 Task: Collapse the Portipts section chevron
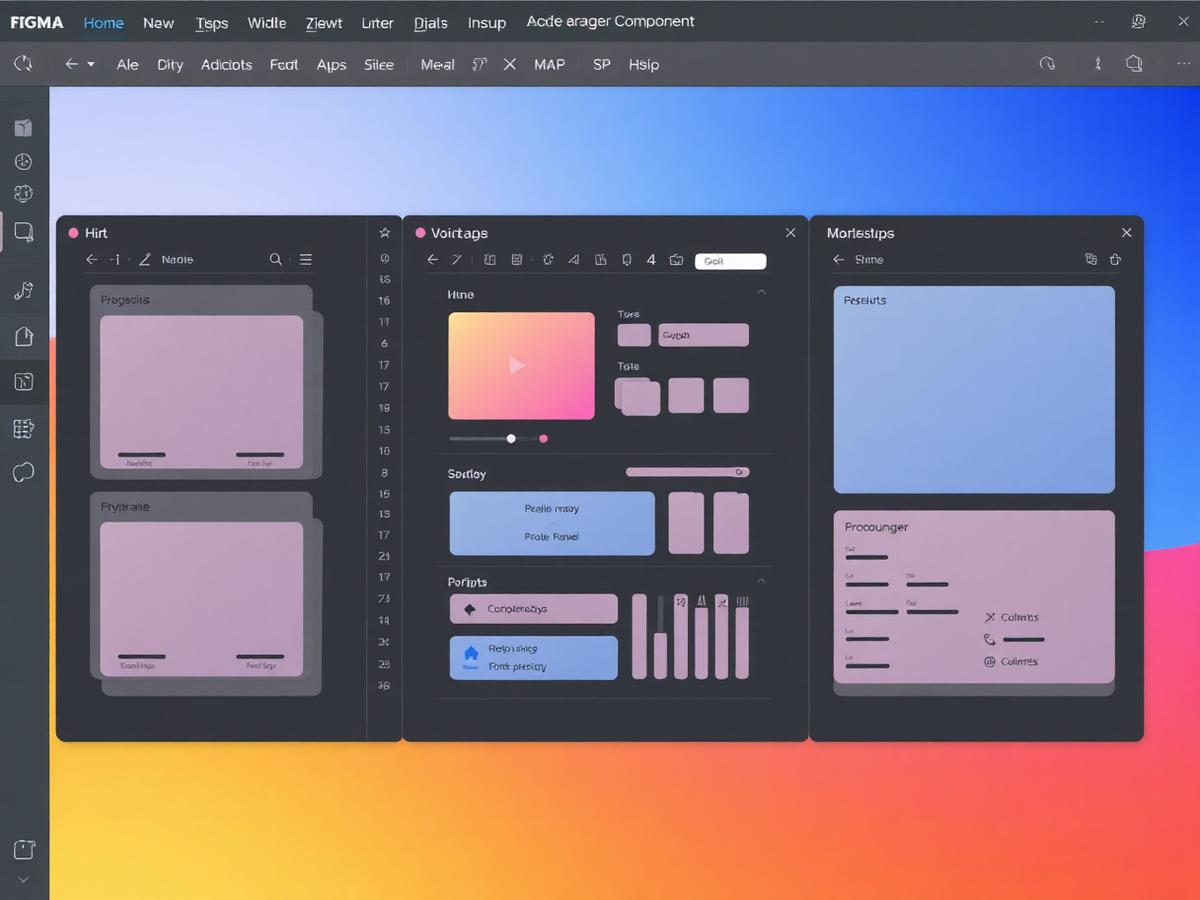[x=761, y=580]
